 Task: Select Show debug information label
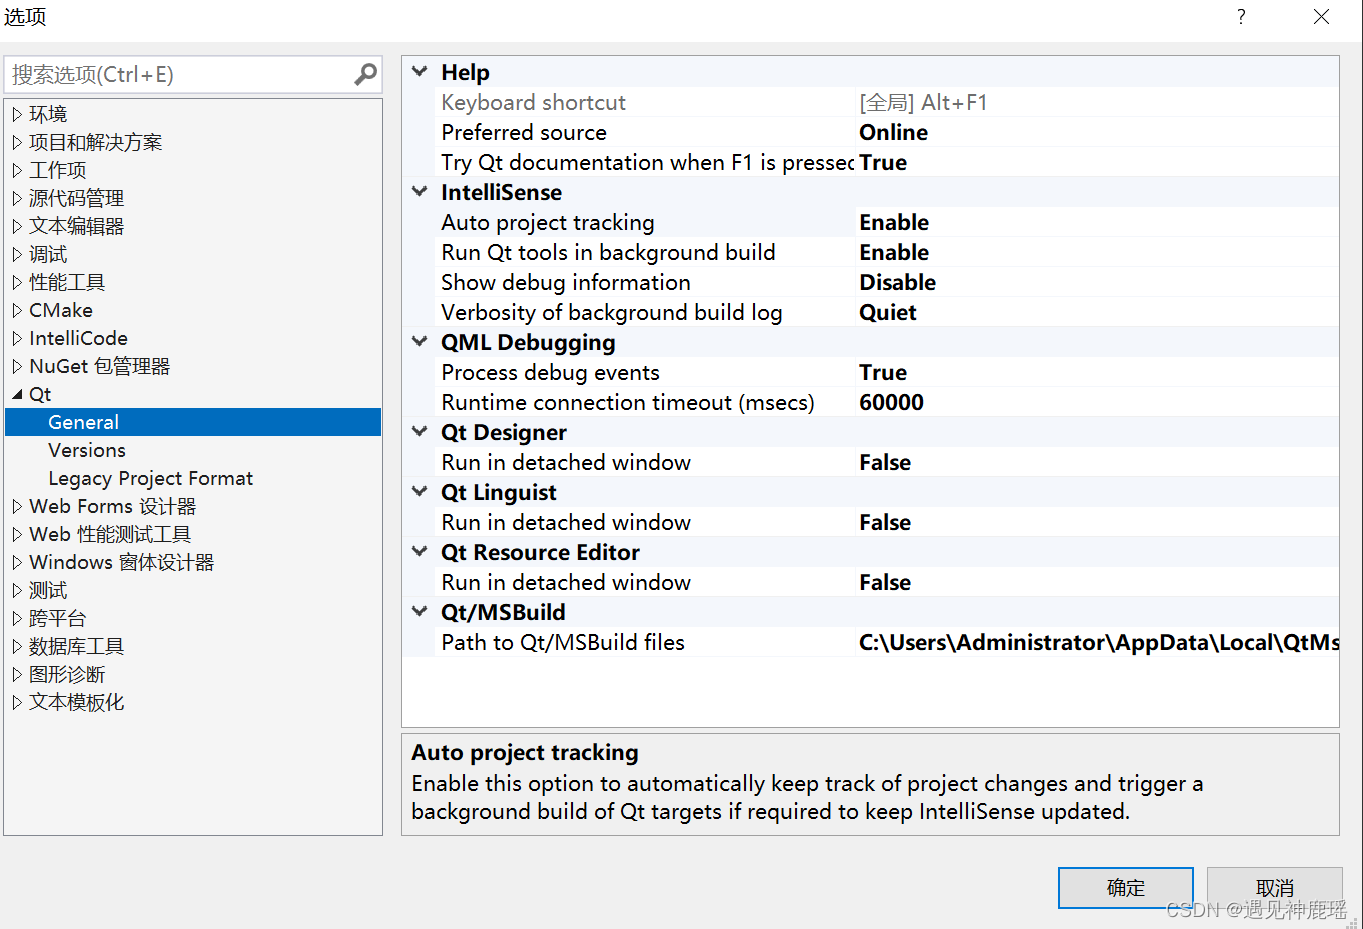click(x=566, y=282)
